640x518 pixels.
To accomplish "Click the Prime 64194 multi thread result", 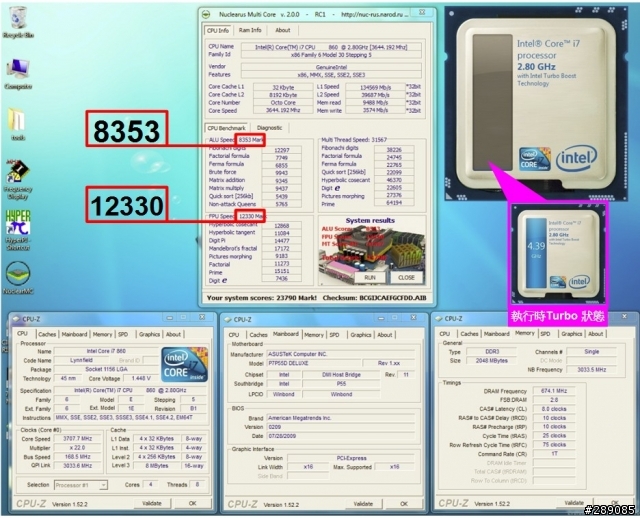I will tap(394, 203).
